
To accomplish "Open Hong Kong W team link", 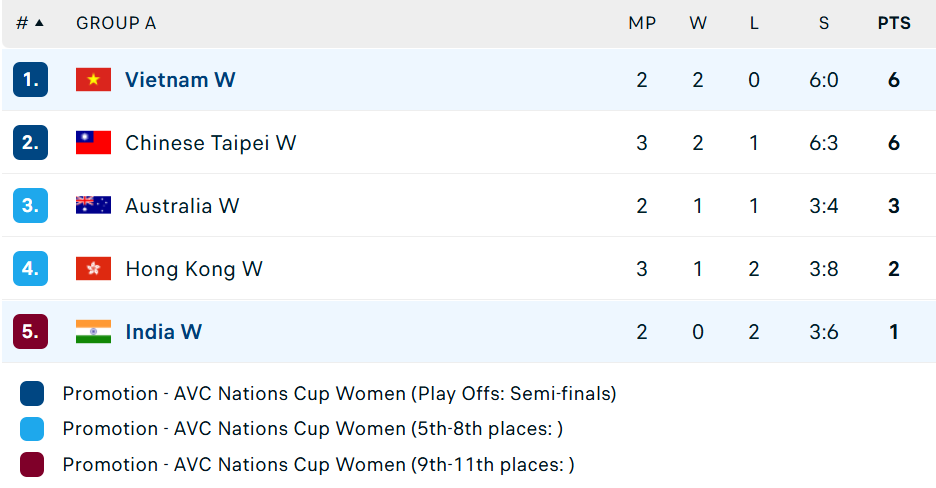I will pos(194,269).
